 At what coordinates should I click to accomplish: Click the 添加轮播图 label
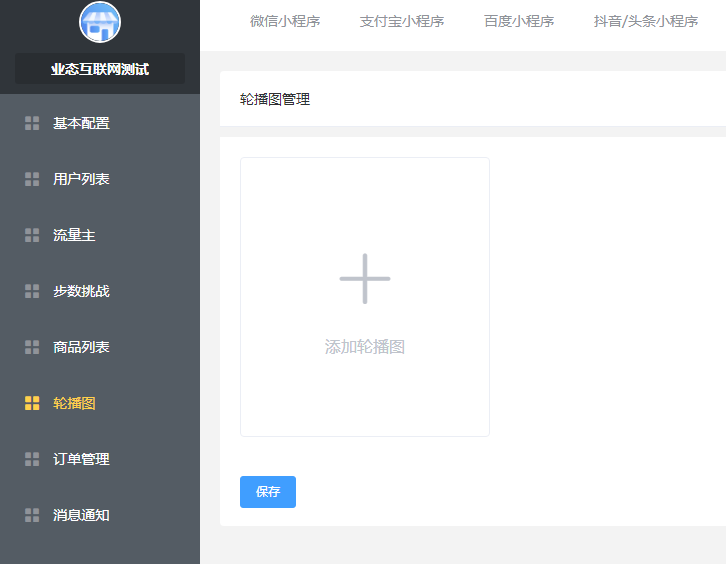click(x=365, y=347)
